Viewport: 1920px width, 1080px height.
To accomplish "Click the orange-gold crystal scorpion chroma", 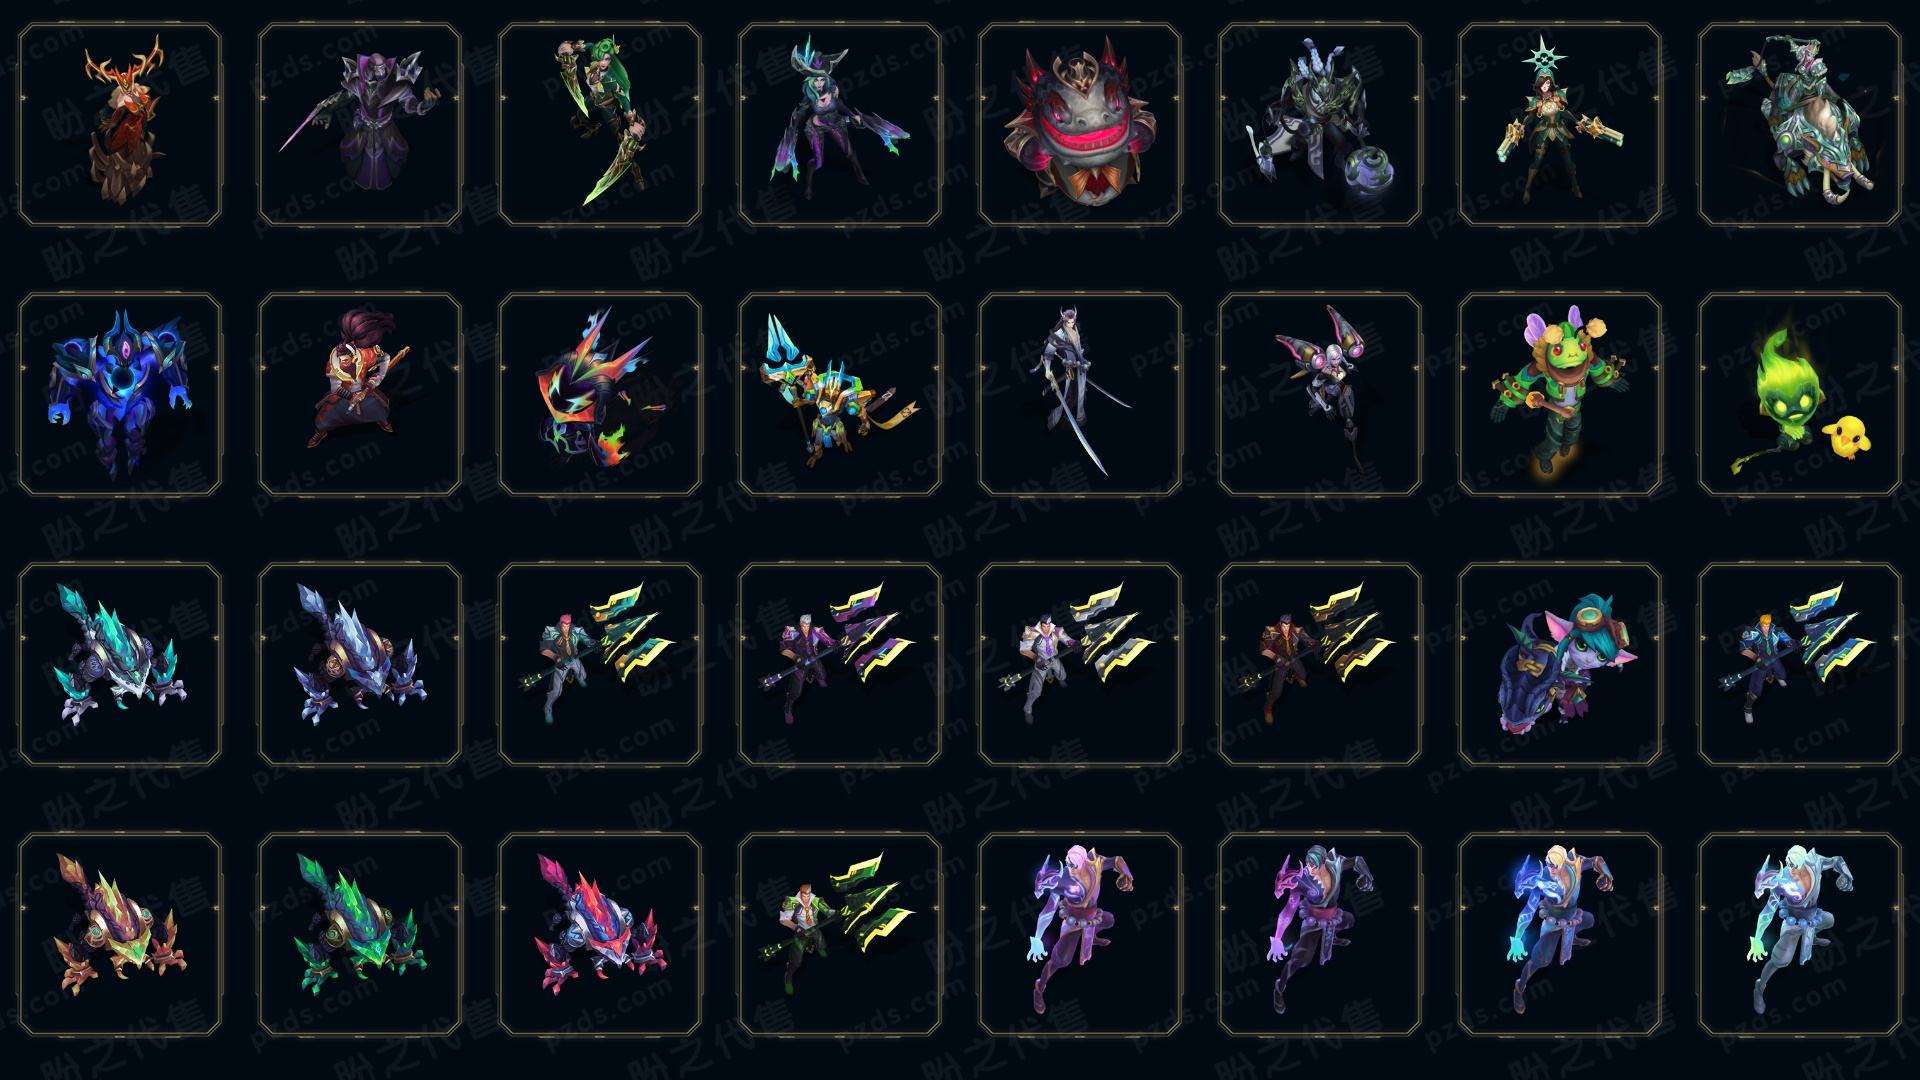I will click(120, 934).
